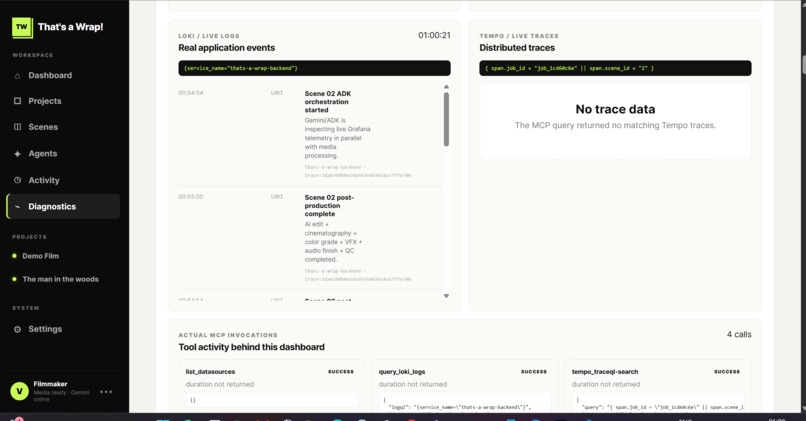Image resolution: width=806 pixels, height=421 pixels.
Task: Click the Settings gear icon
Action: (x=17, y=329)
